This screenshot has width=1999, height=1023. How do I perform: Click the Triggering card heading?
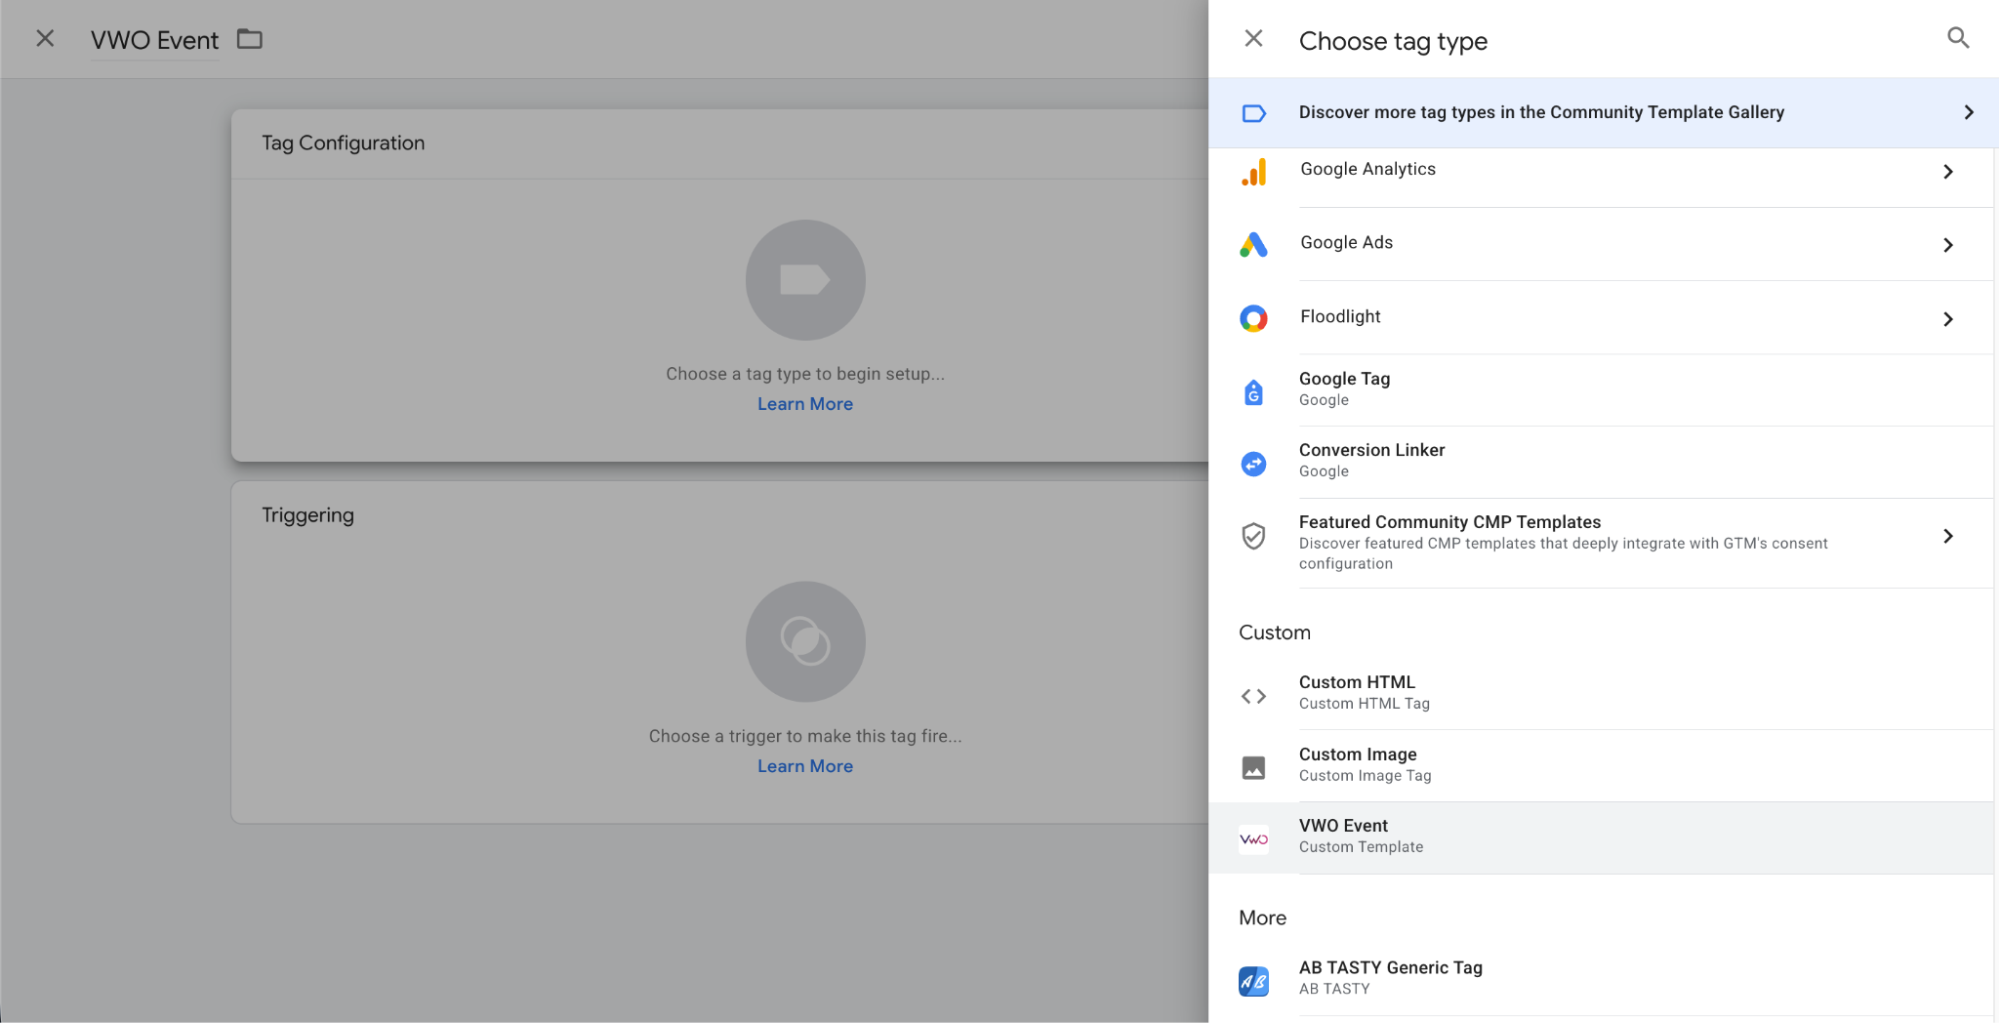pyautogui.click(x=308, y=515)
